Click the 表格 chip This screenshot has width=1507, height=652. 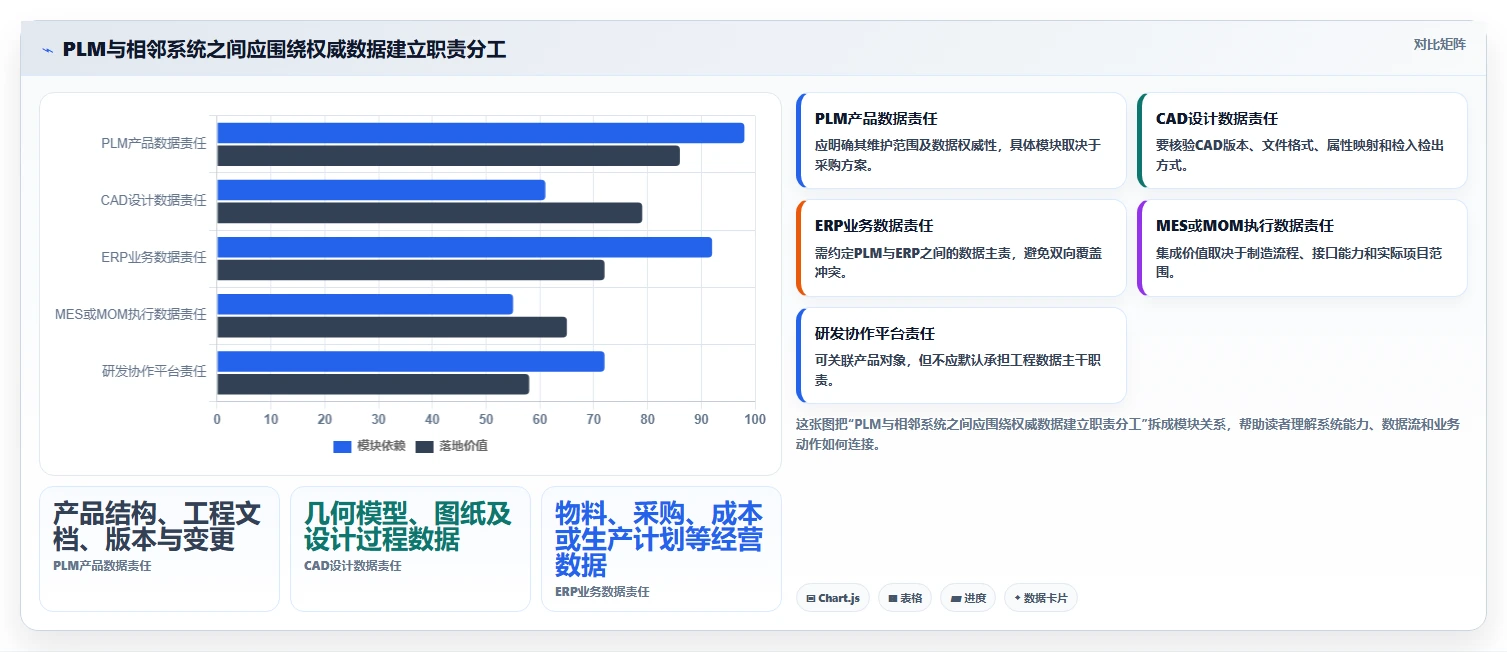point(905,598)
